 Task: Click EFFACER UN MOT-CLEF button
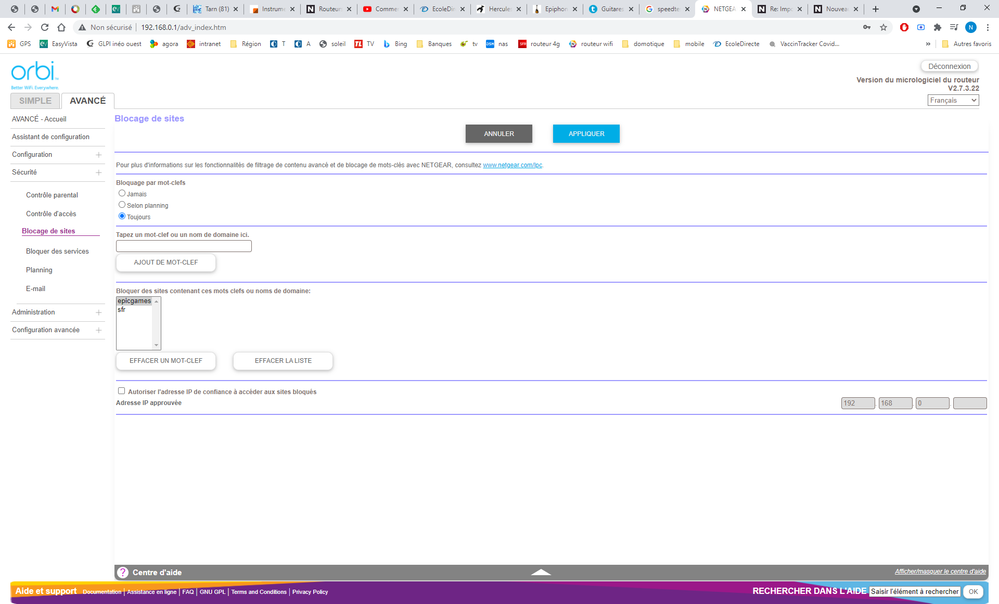[x=166, y=361]
